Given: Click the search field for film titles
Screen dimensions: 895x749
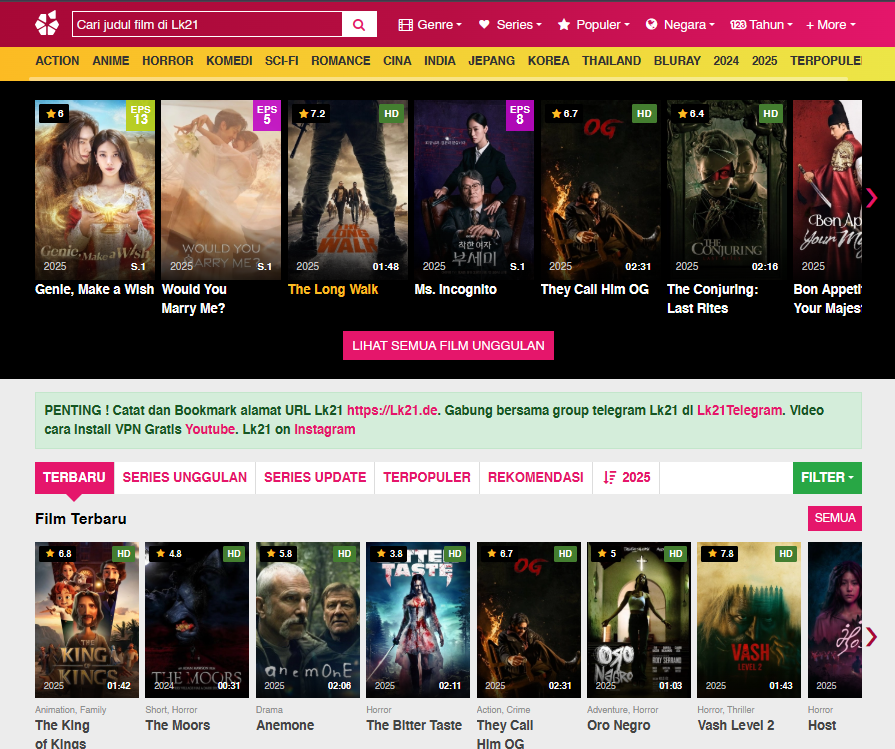Looking at the screenshot, I should [x=207, y=24].
